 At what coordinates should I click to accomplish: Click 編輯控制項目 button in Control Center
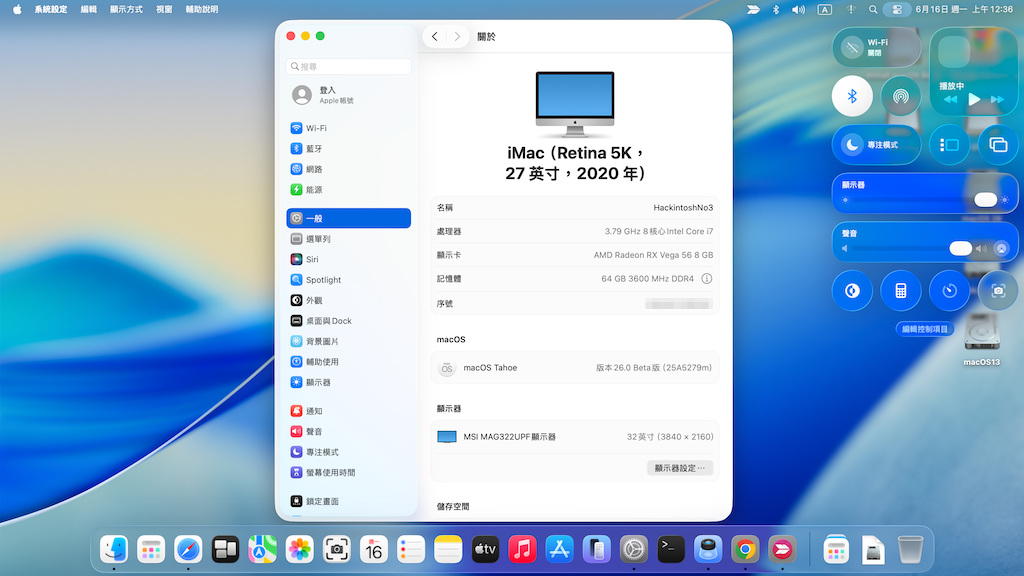click(925, 329)
